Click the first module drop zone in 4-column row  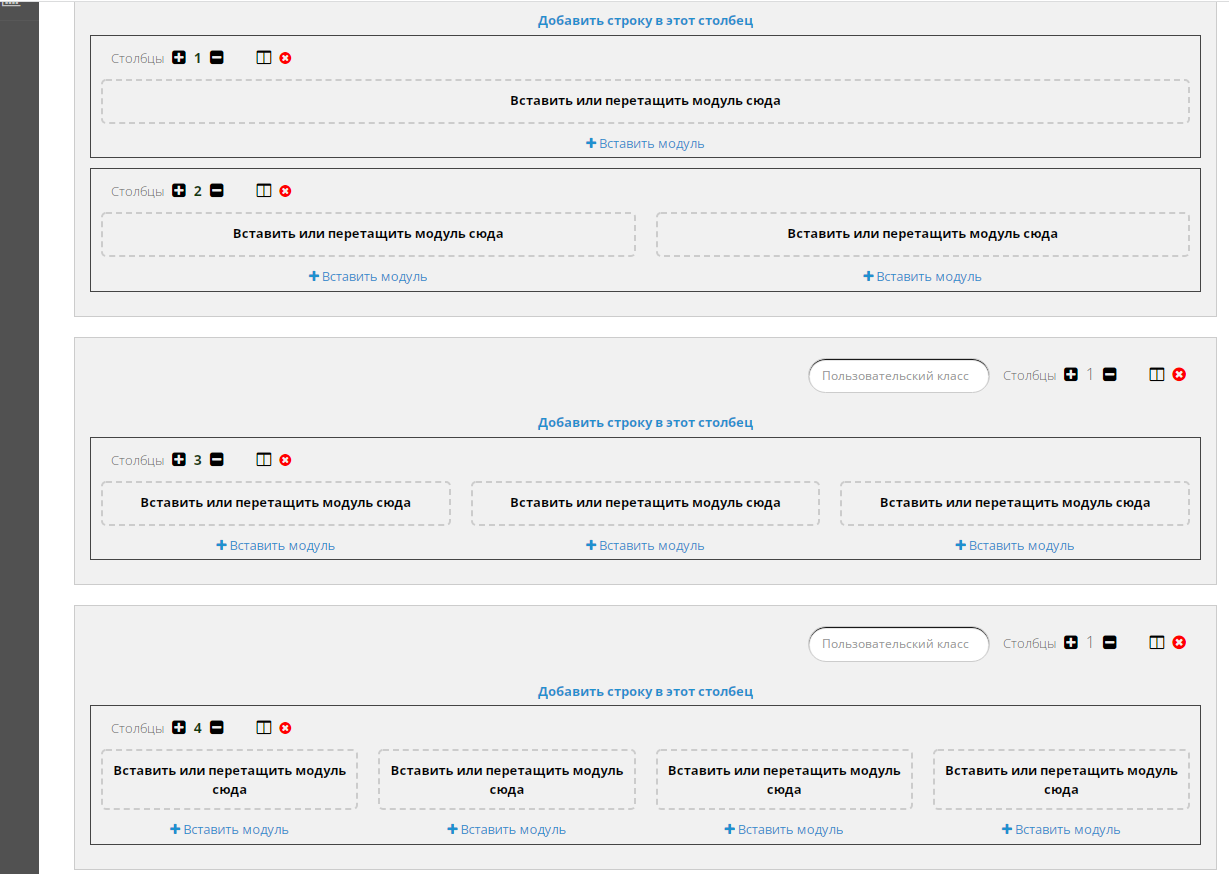229,780
